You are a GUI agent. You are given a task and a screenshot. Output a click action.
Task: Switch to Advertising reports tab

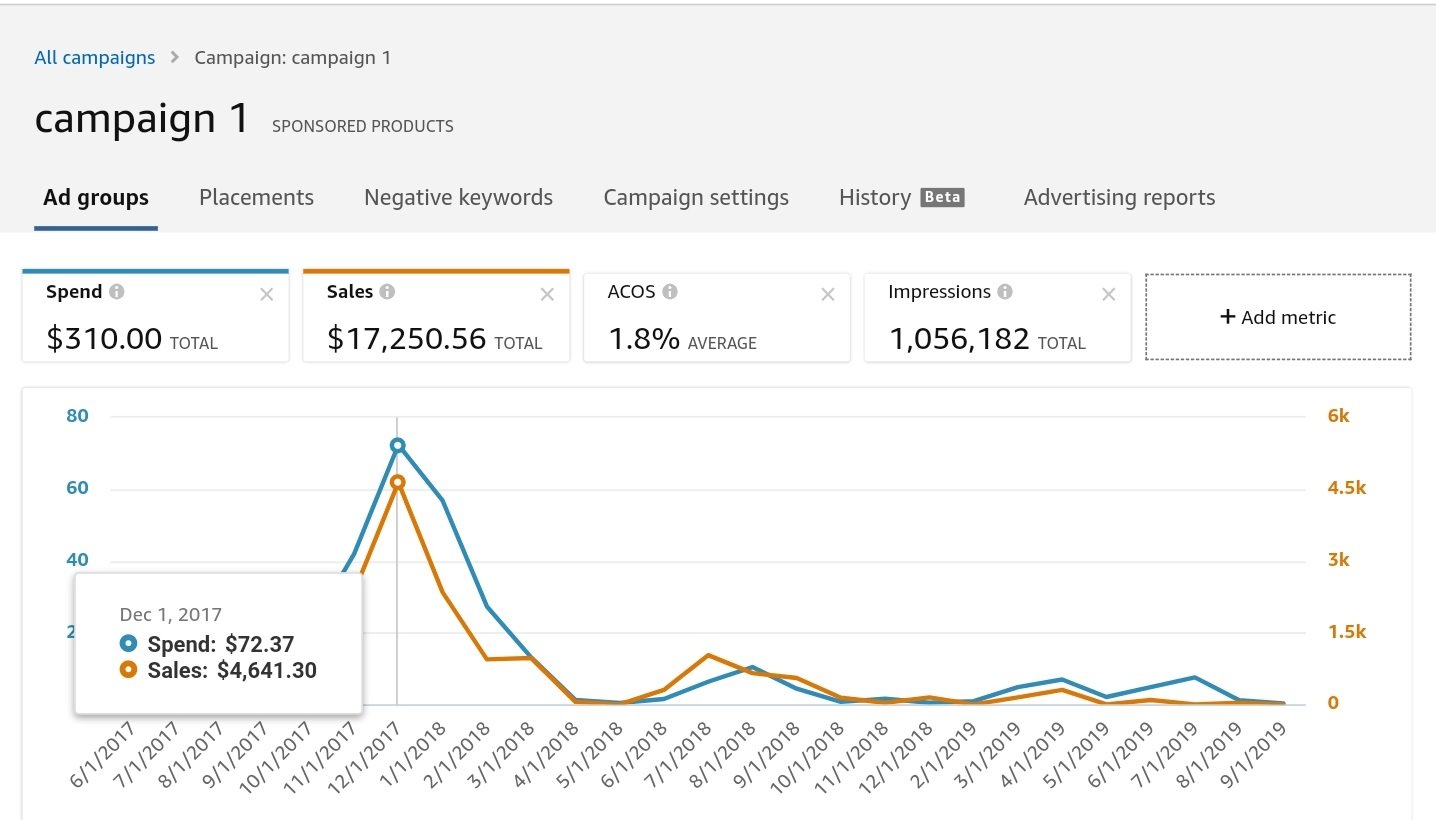pos(1119,197)
